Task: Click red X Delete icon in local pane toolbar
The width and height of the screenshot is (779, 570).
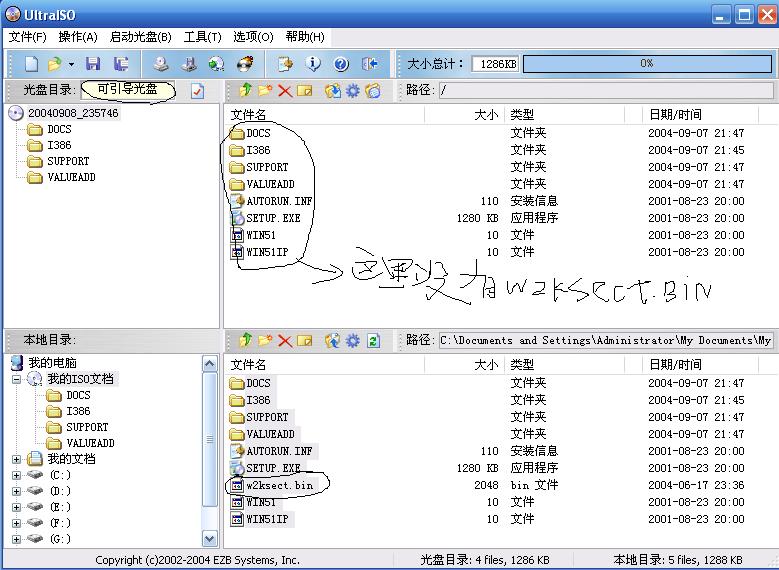Action: (285, 340)
